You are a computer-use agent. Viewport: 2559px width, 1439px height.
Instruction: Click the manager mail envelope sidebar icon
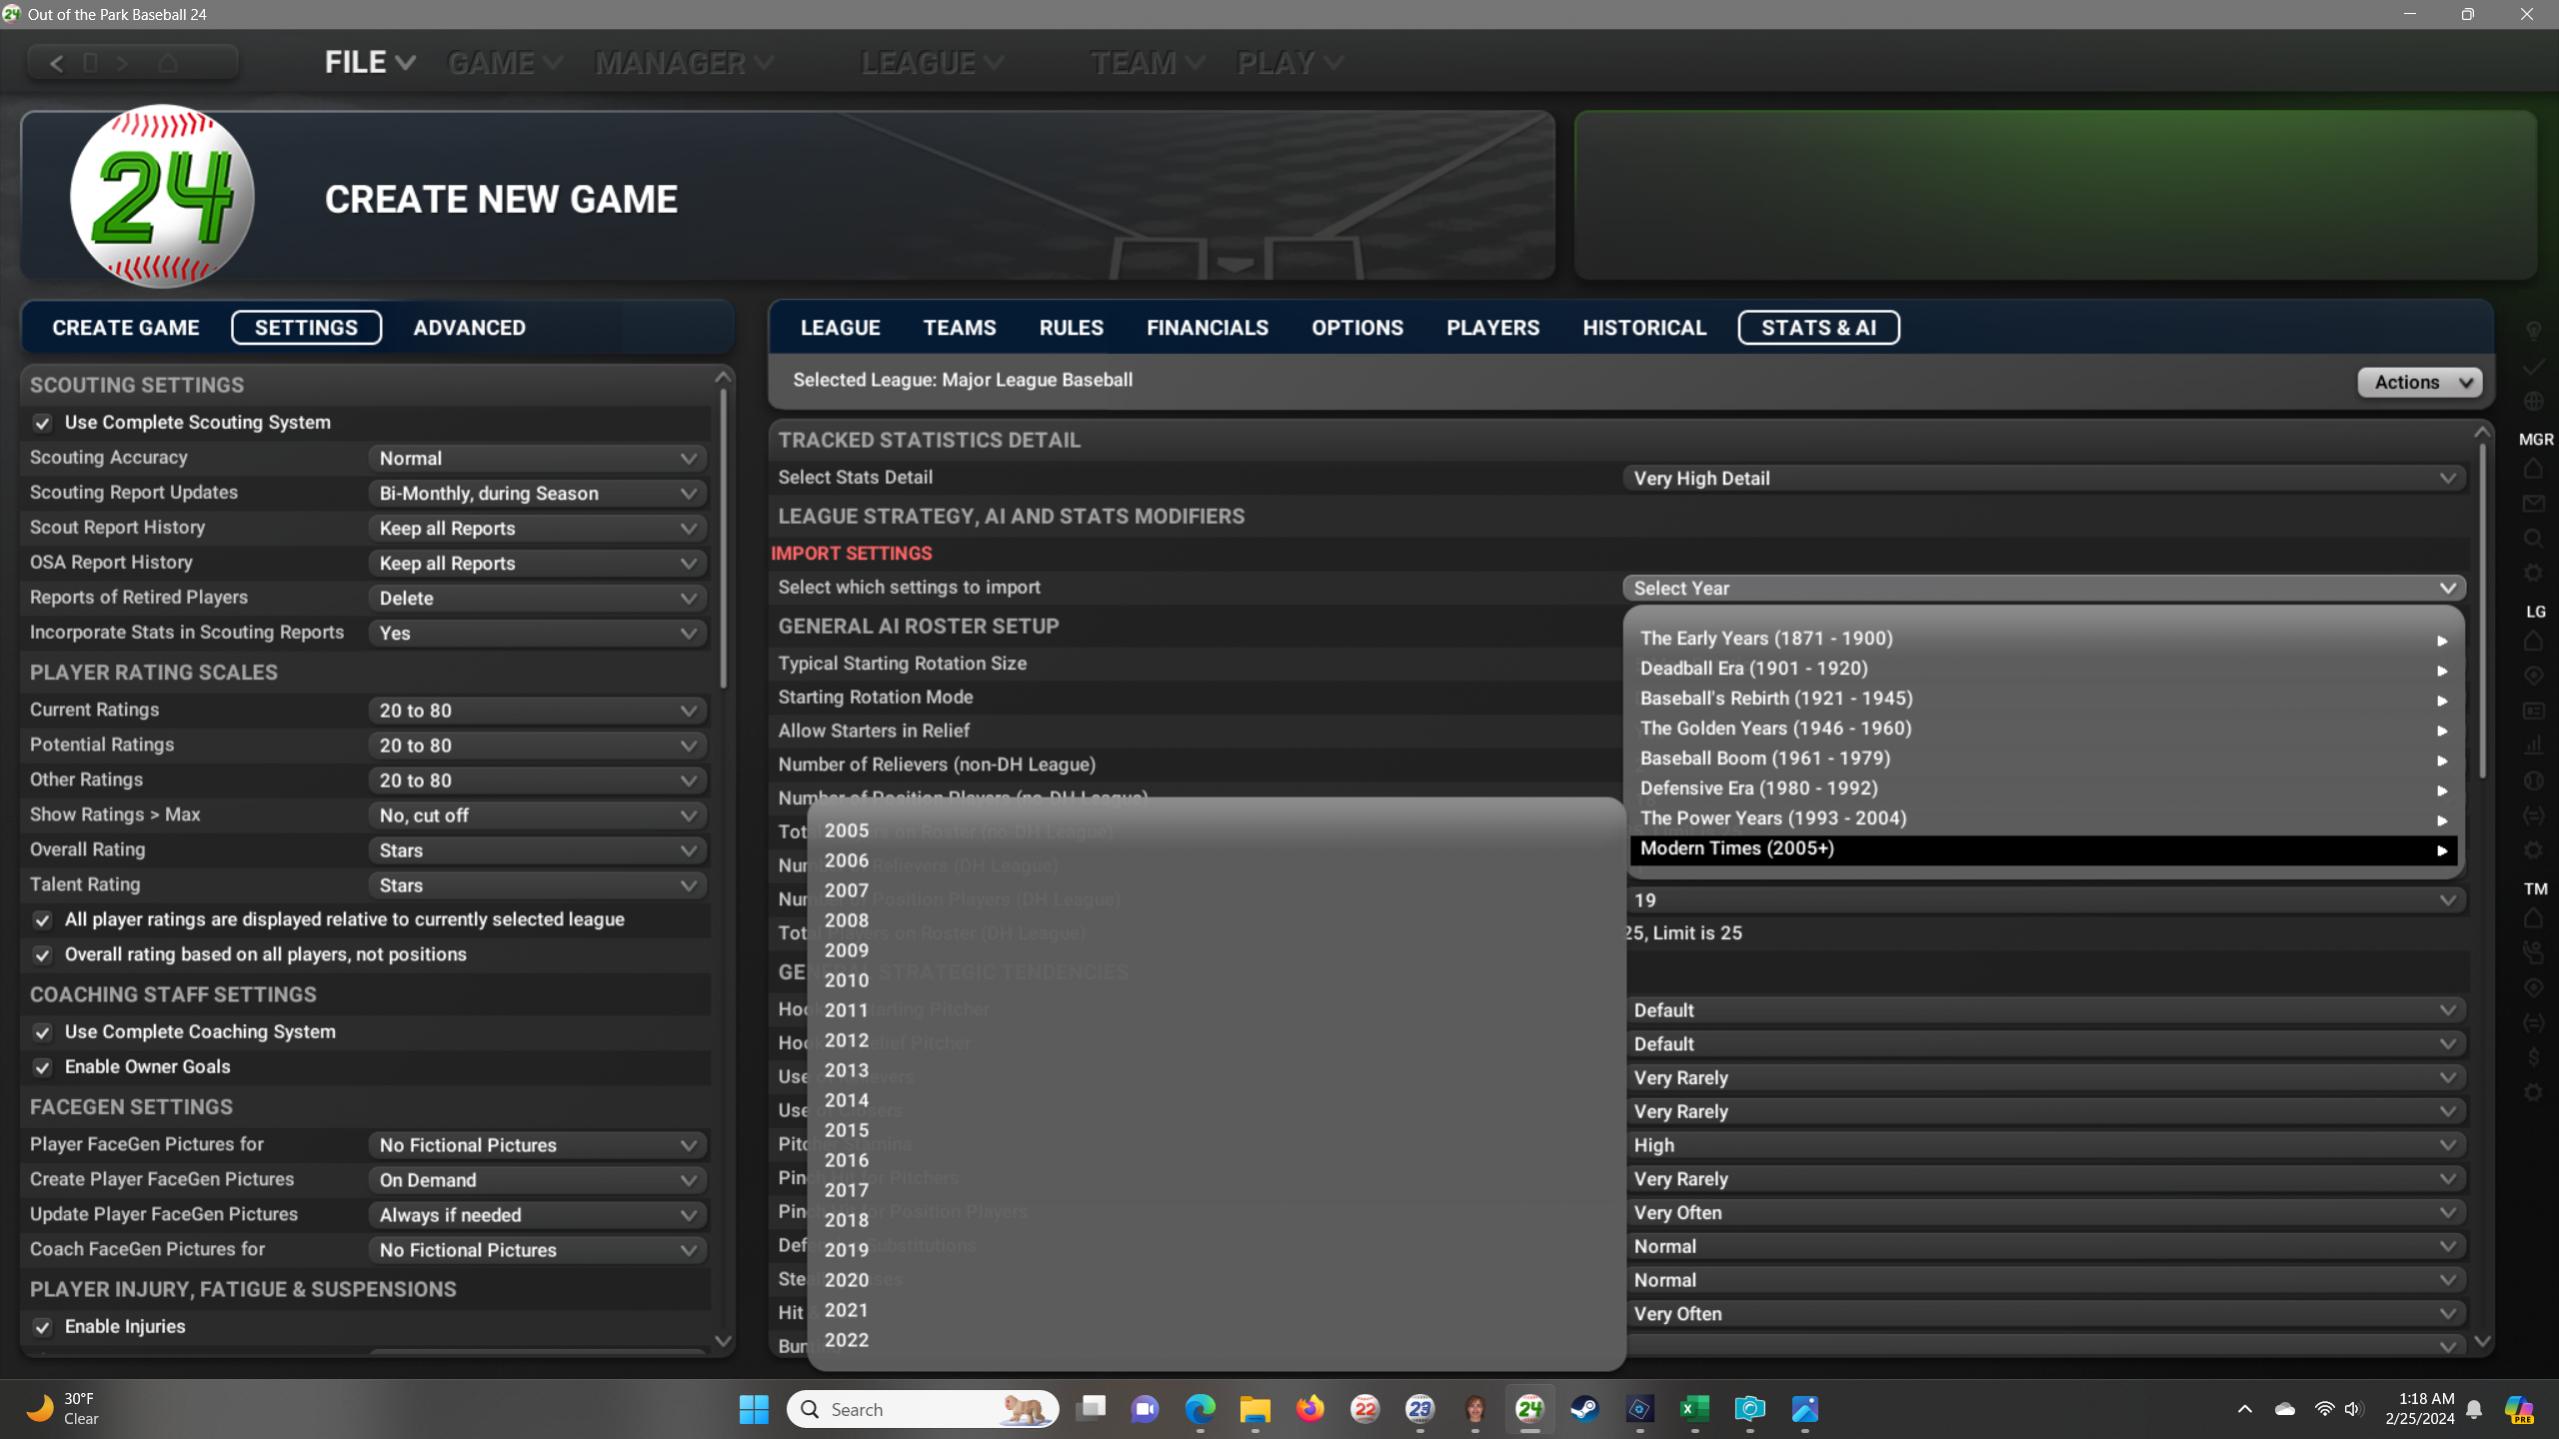[2533, 504]
